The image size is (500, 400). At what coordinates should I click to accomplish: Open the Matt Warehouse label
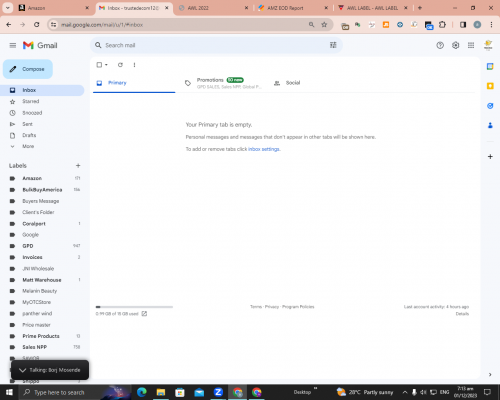pyautogui.click(x=42, y=280)
